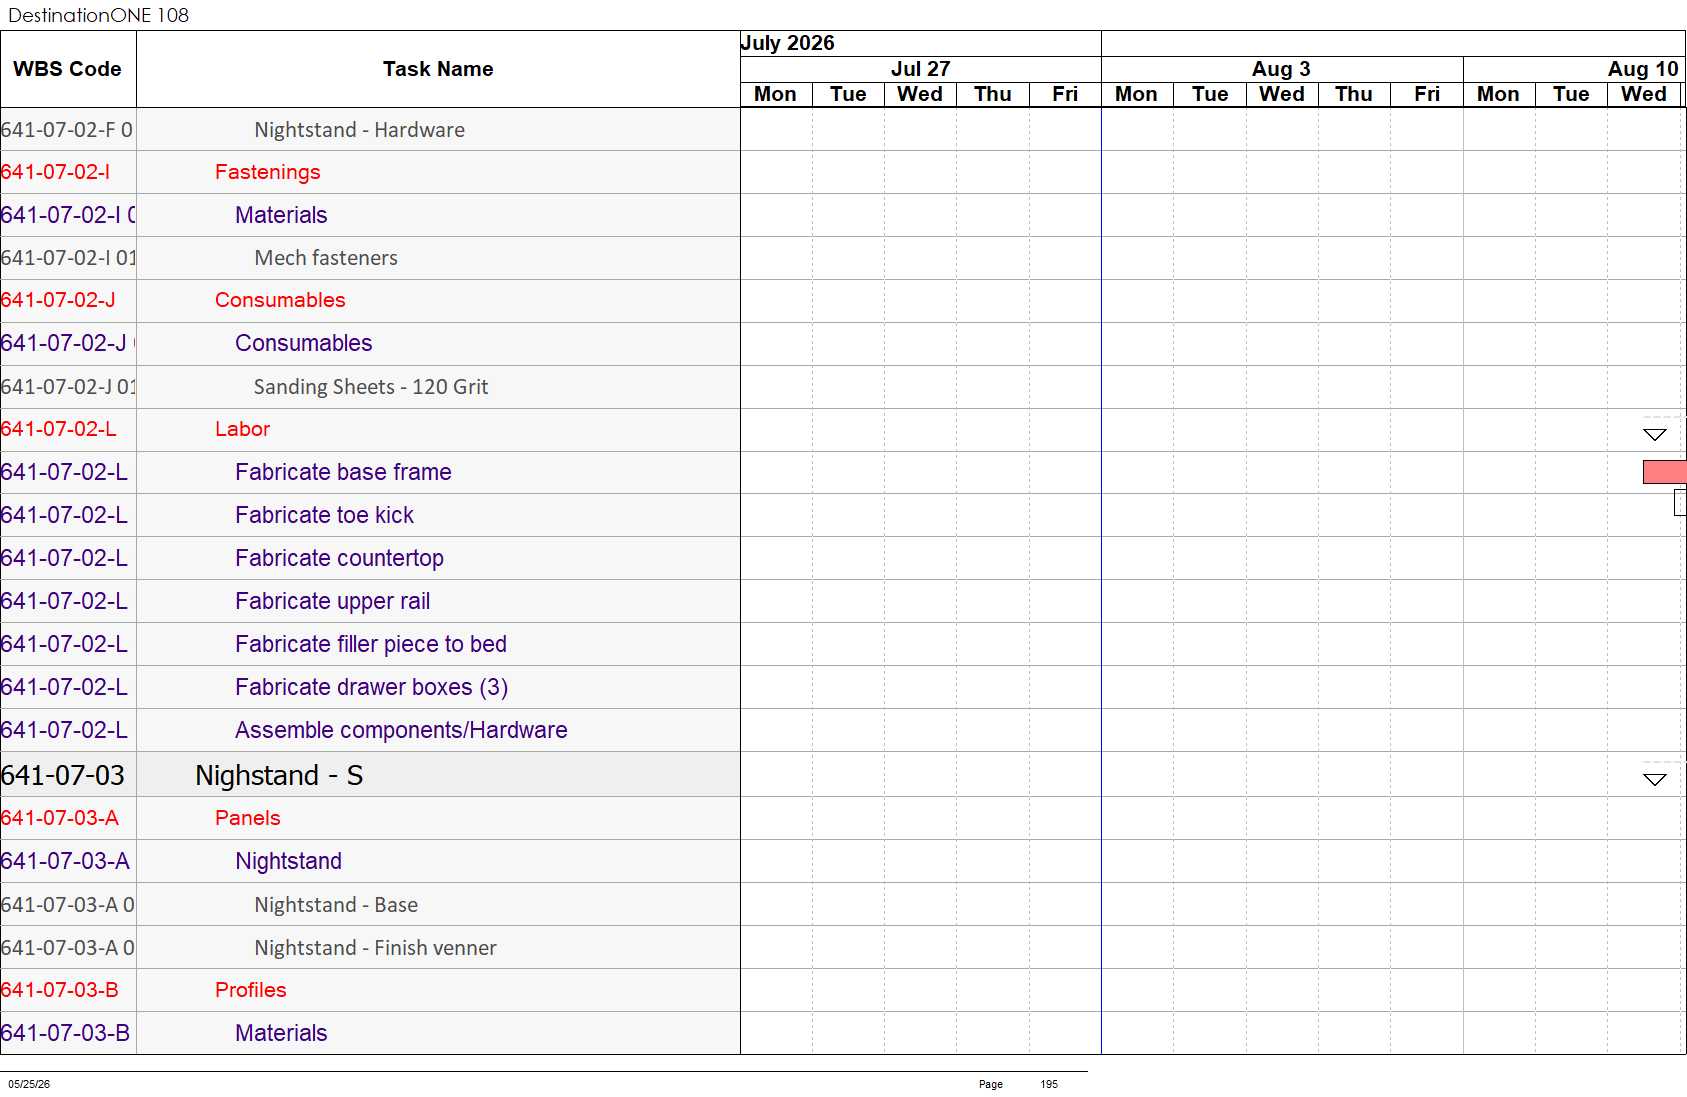
Task: Select the blue Consumables sub-row
Action: click(x=370, y=343)
